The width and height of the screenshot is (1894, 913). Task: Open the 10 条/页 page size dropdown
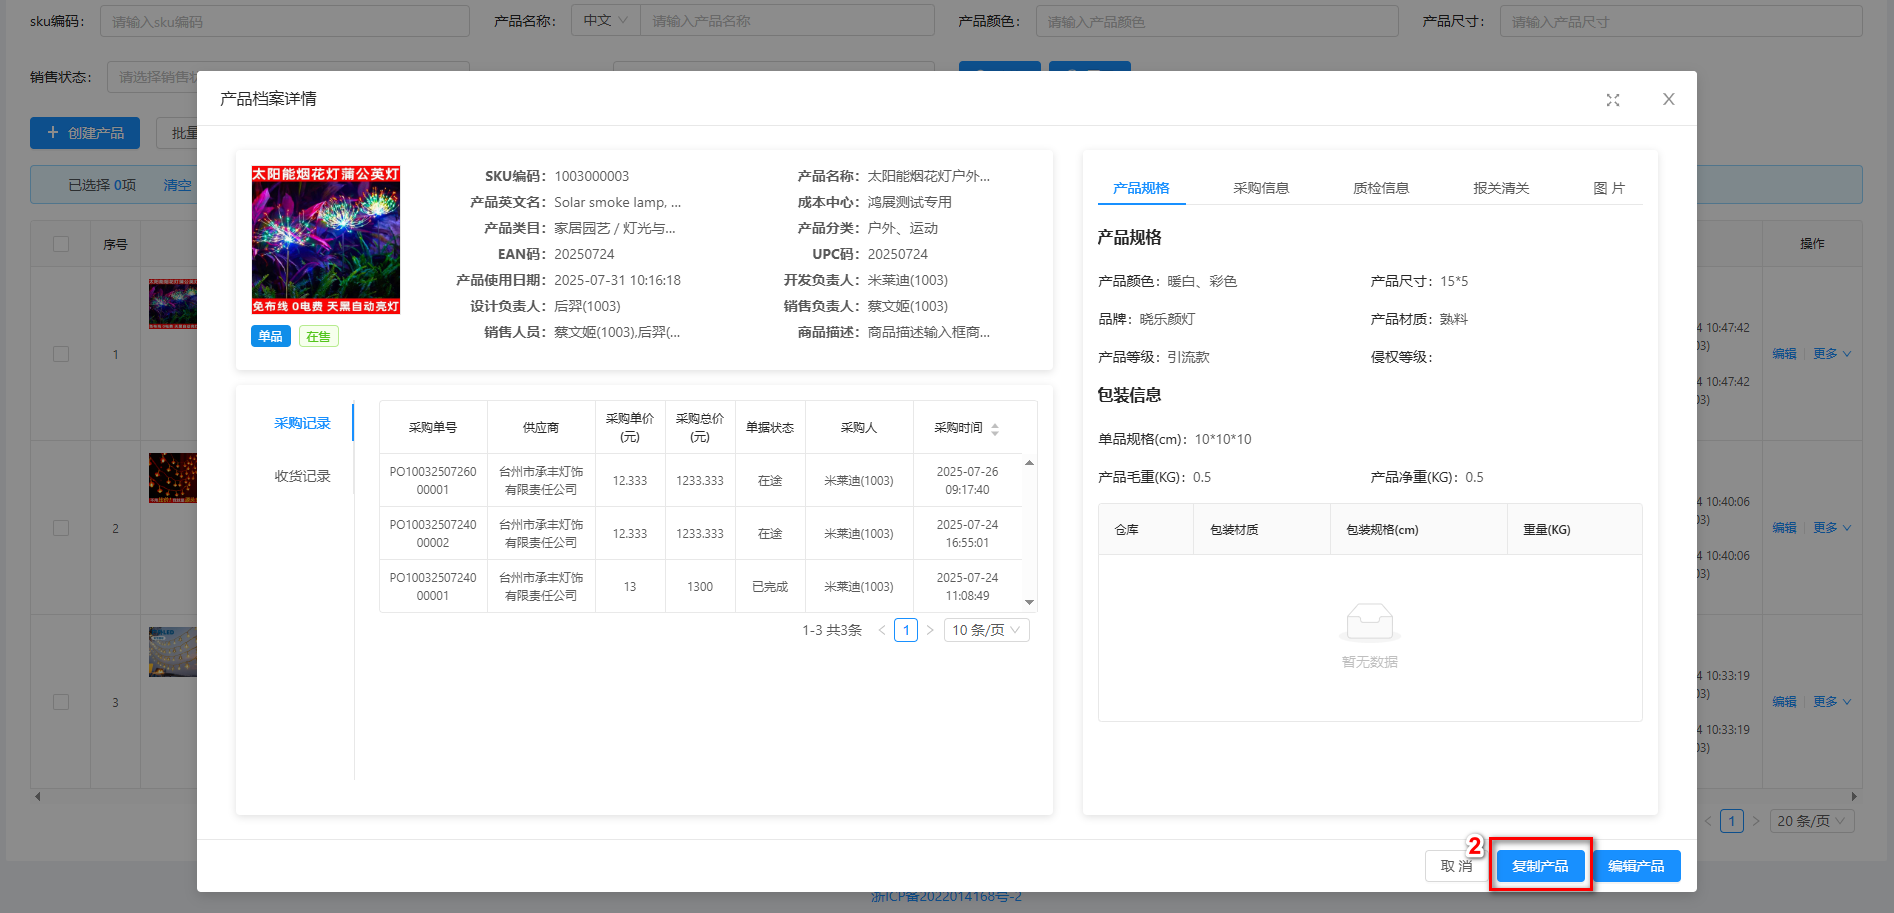pos(986,631)
